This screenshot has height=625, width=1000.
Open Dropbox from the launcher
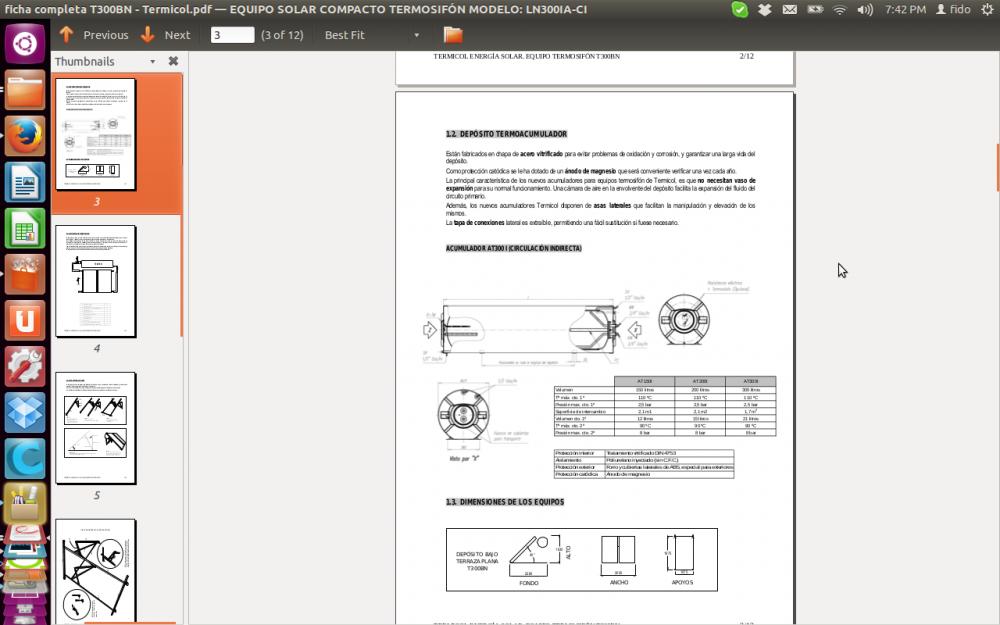tap(25, 412)
